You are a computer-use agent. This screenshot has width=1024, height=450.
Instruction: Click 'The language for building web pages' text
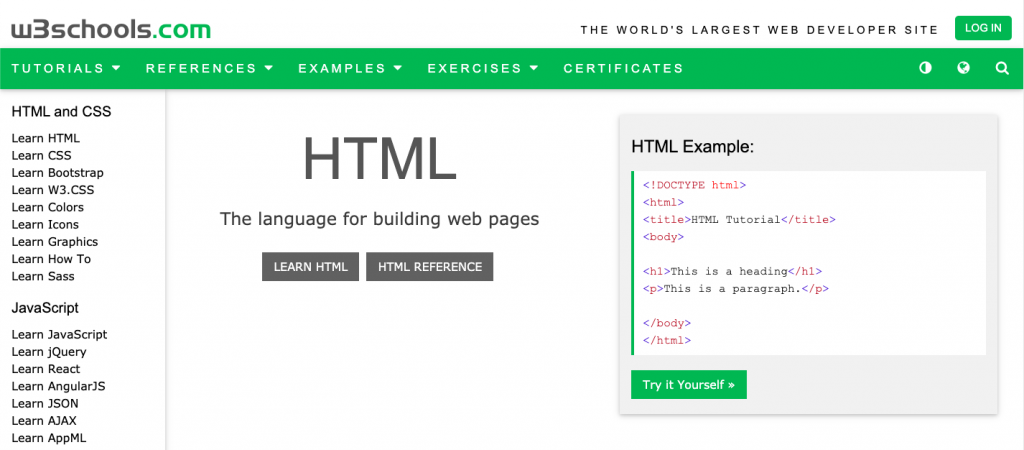point(379,219)
